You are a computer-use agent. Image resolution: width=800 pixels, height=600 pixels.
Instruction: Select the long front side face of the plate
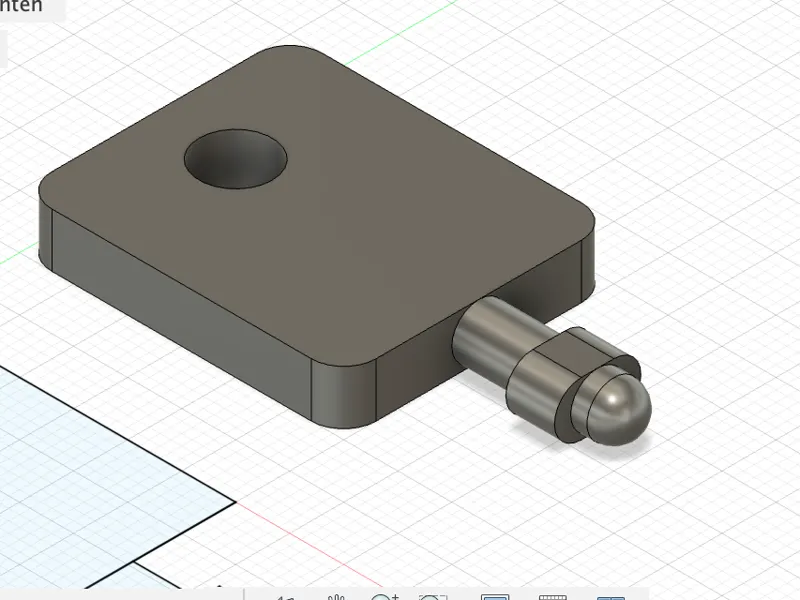coord(181,313)
